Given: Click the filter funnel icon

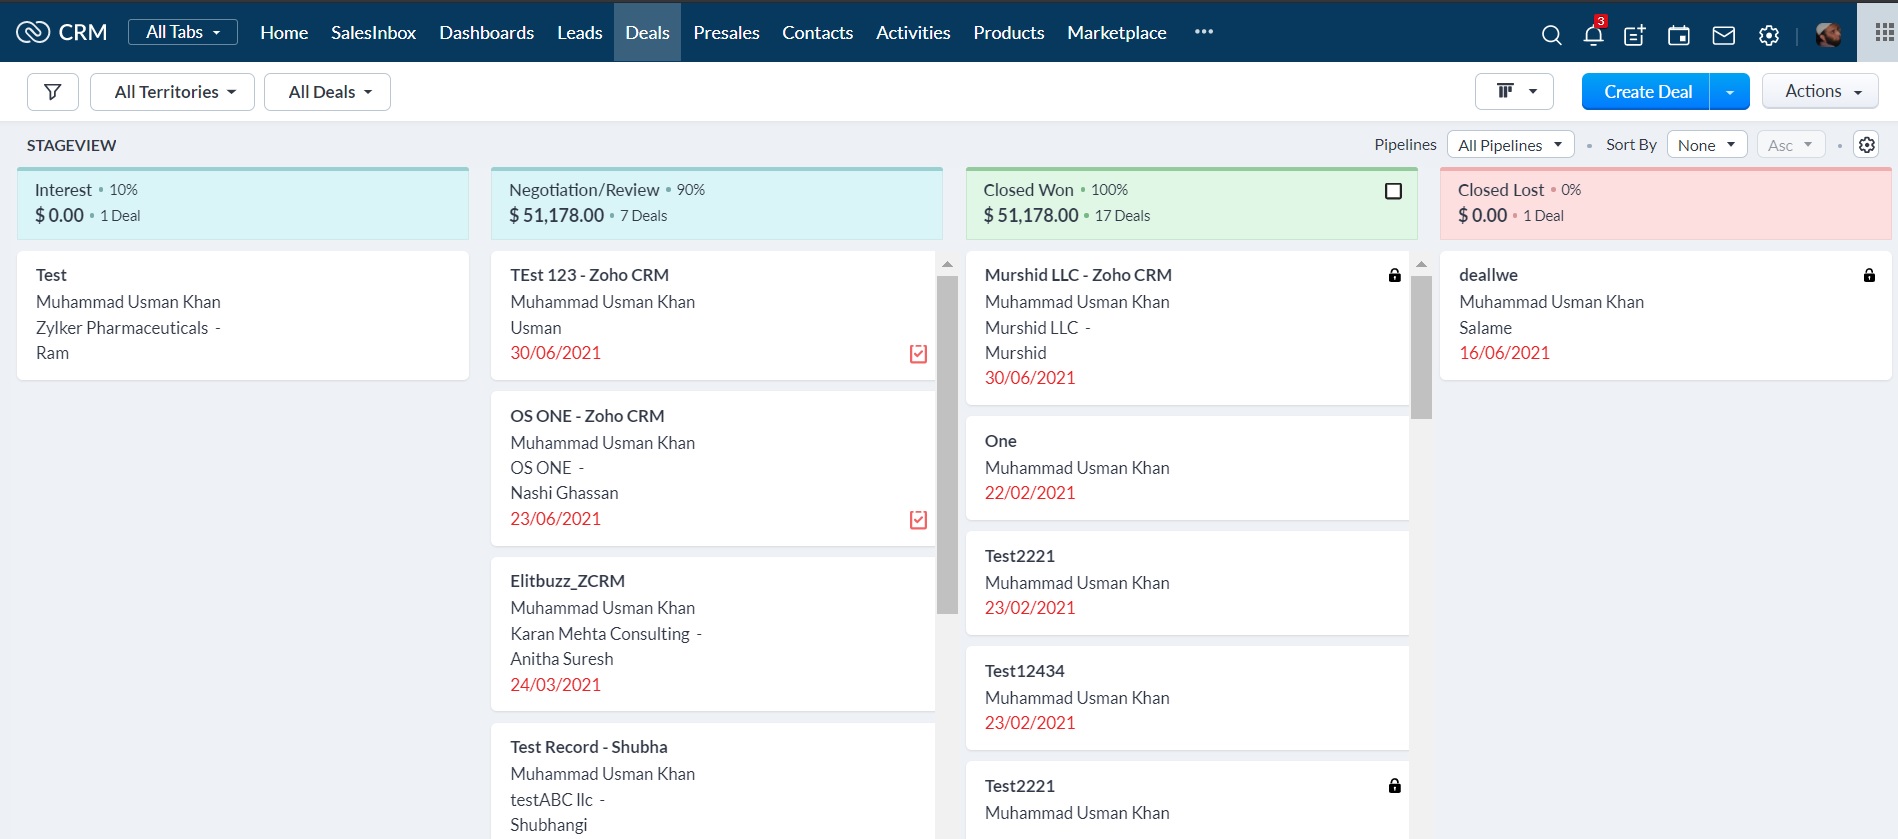Looking at the screenshot, I should coord(53,92).
